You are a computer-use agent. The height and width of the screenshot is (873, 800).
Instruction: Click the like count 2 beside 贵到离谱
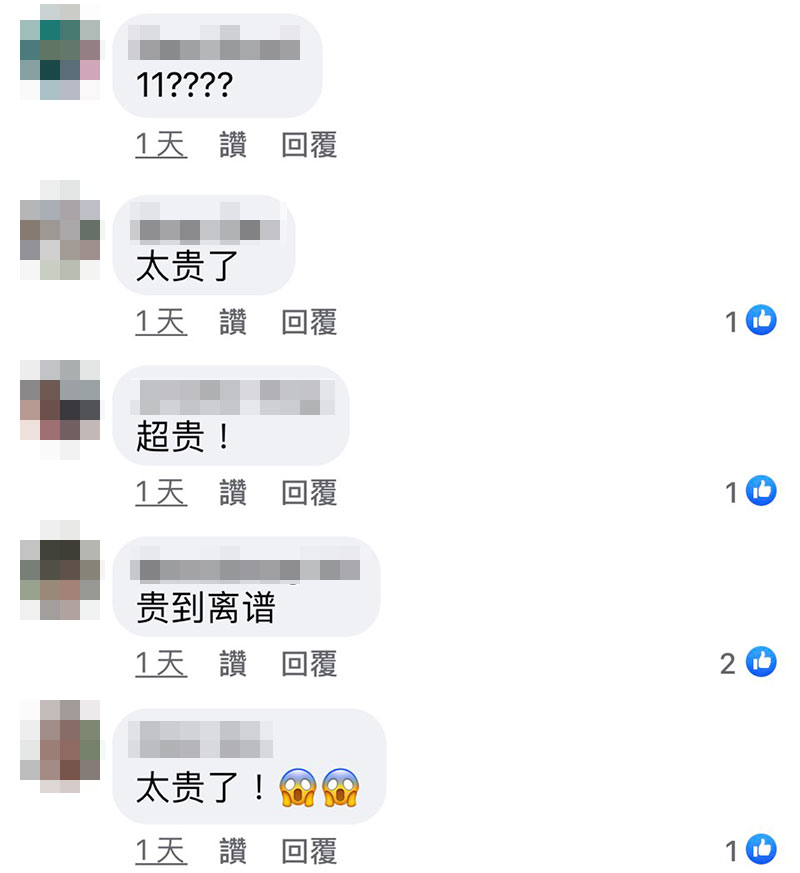[x=727, y=663]
